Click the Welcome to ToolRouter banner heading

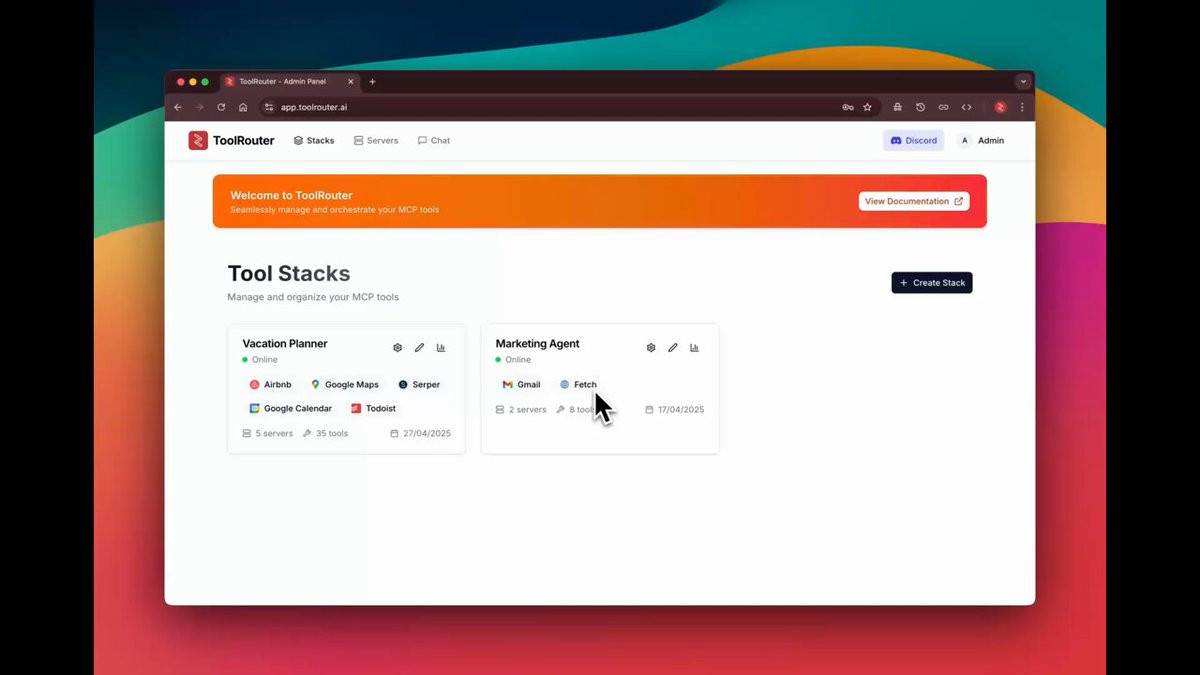(291, 195)
